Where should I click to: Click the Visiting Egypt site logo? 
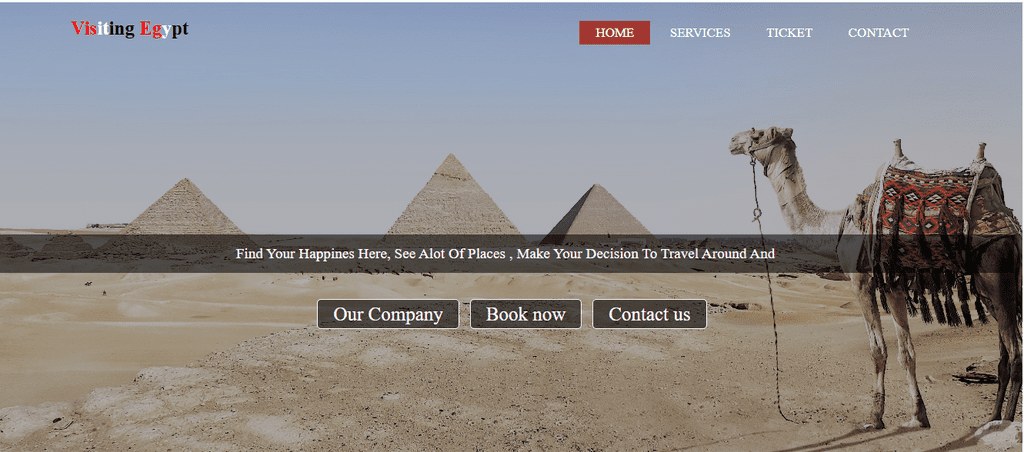point(130,29)
